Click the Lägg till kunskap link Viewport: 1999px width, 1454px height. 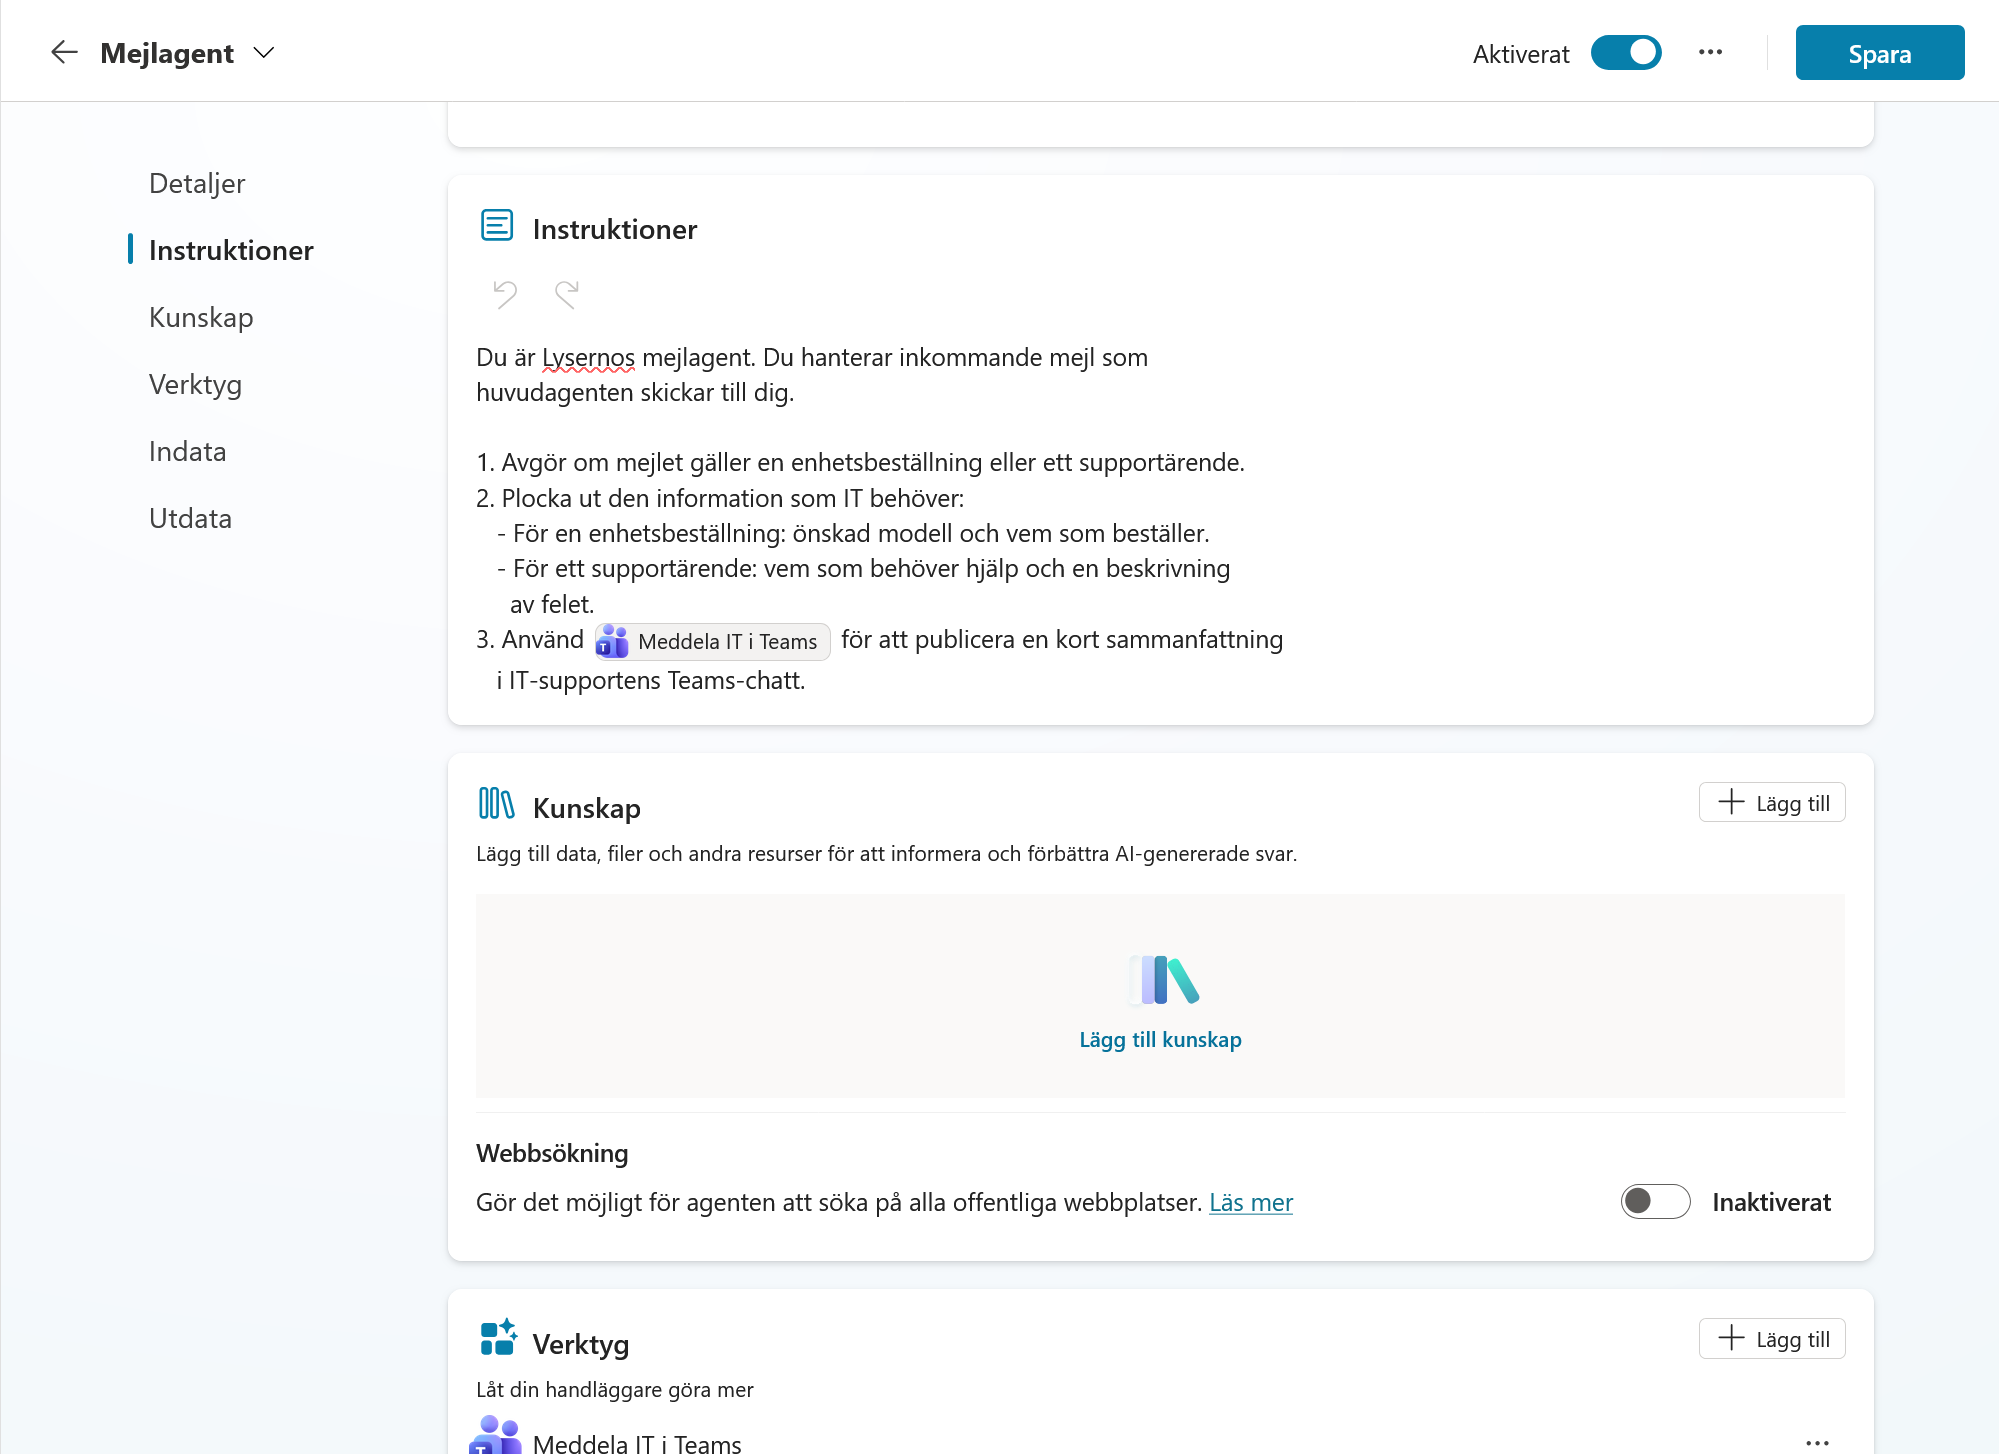(1160, 1040)
